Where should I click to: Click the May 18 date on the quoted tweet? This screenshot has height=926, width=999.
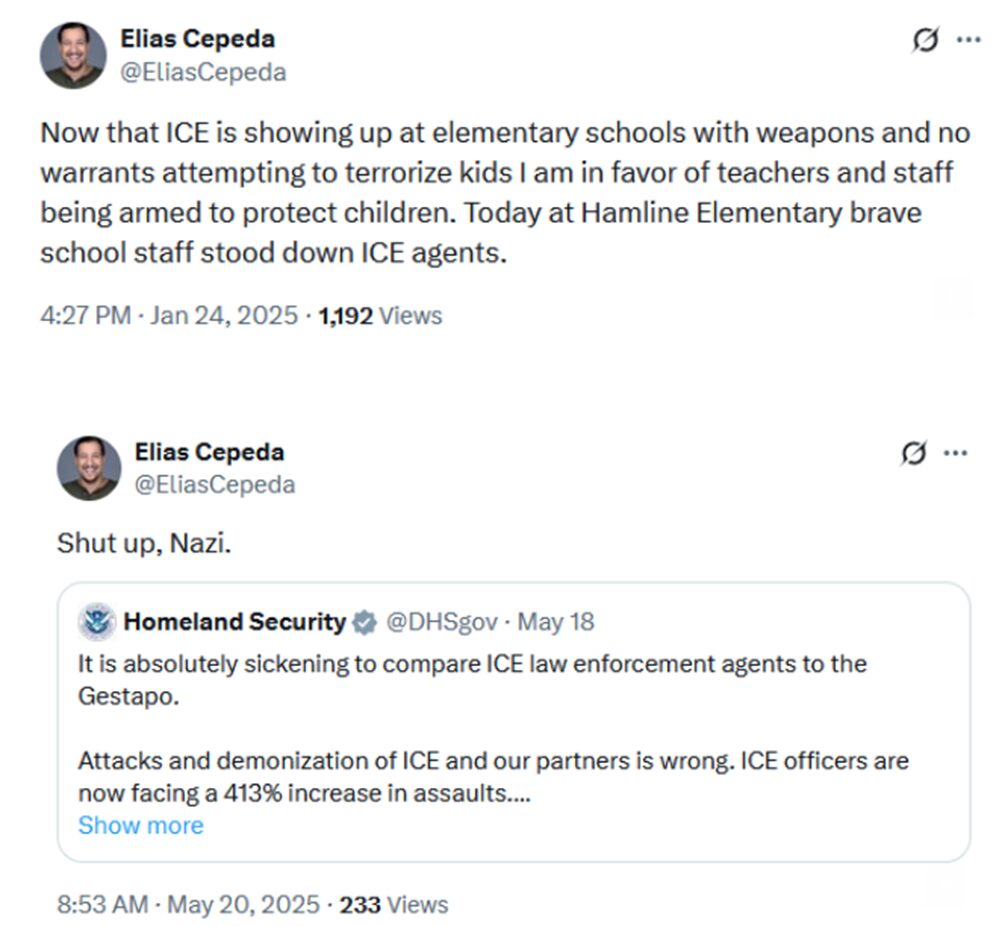pyautogui.click(x=556, y=622)
